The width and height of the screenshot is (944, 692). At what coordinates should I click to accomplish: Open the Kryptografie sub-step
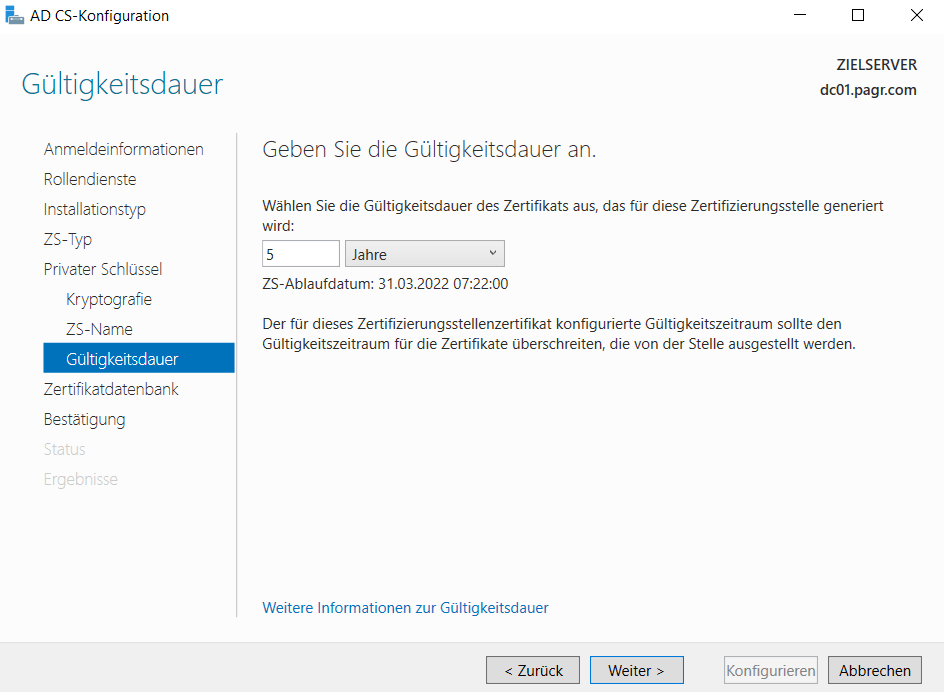(x=109, y=299)
